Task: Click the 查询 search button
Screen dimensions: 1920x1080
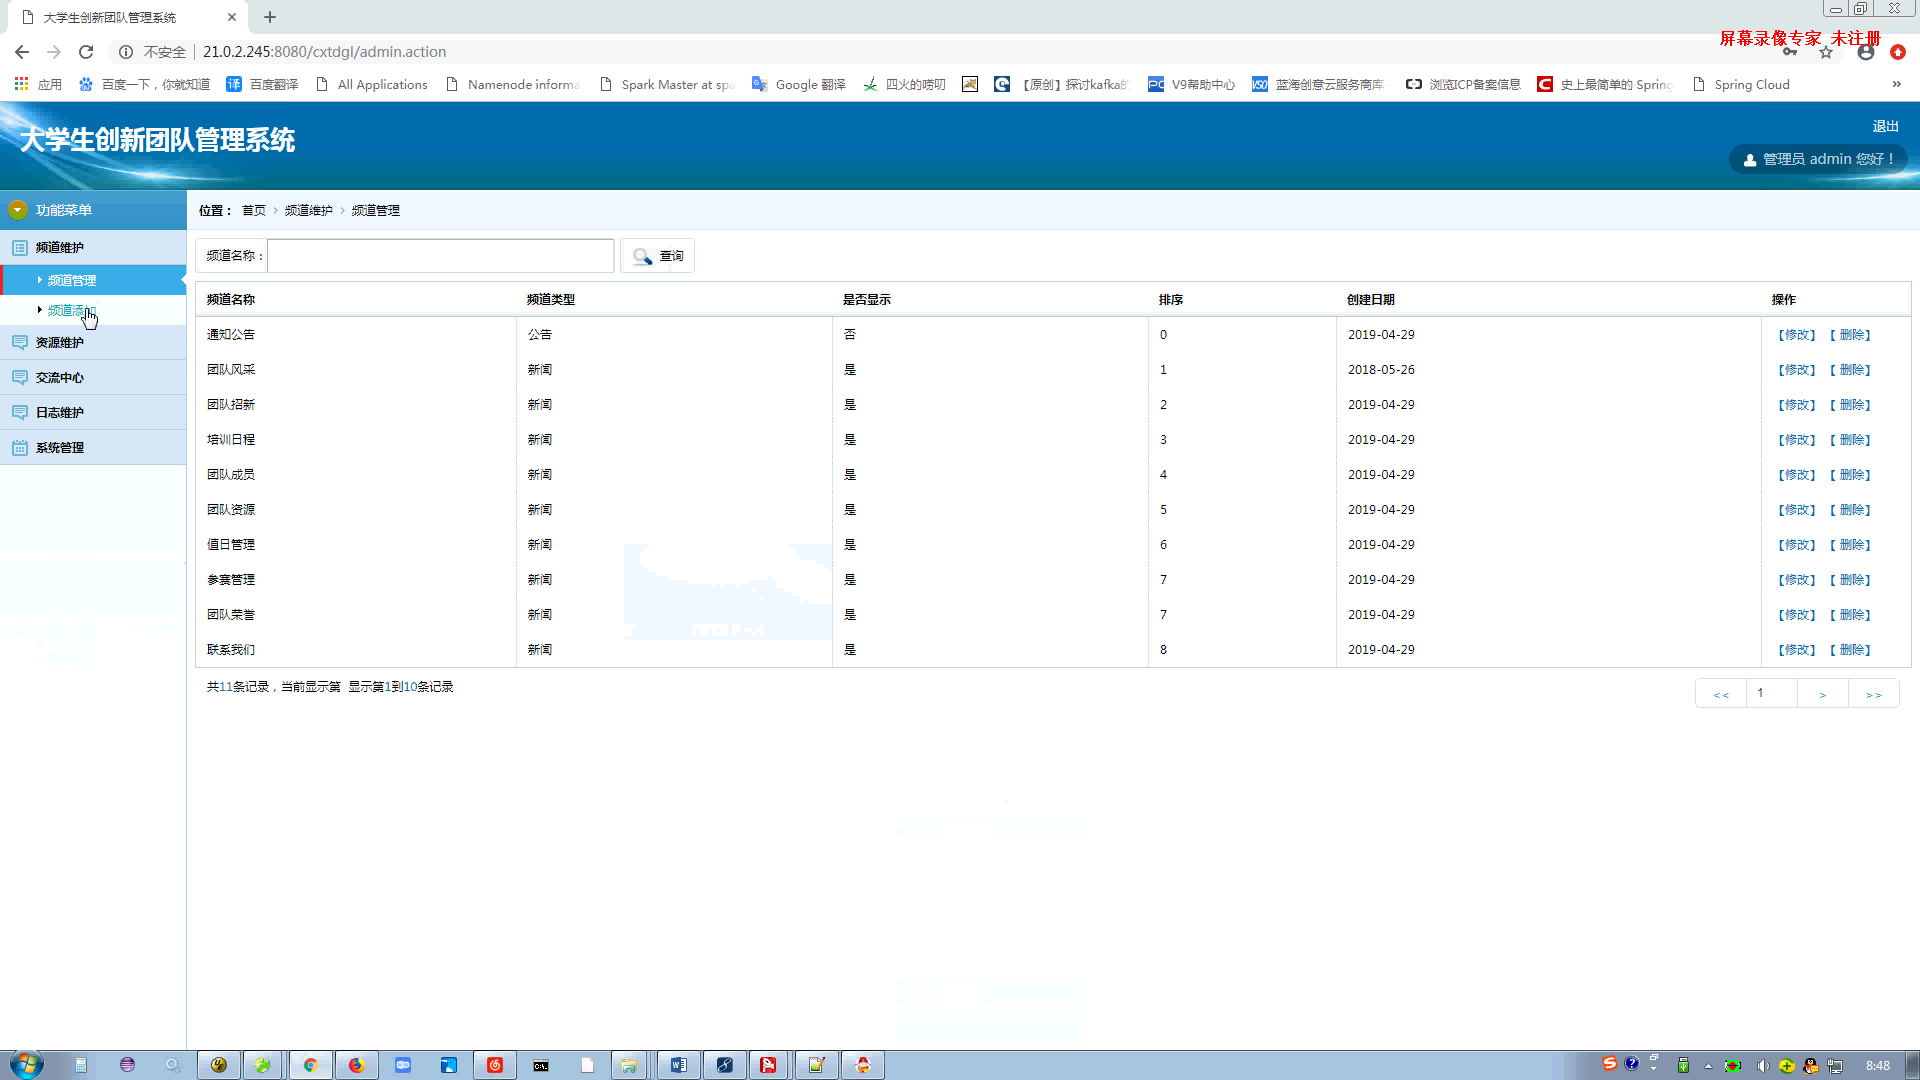Action: click(658, 256)
